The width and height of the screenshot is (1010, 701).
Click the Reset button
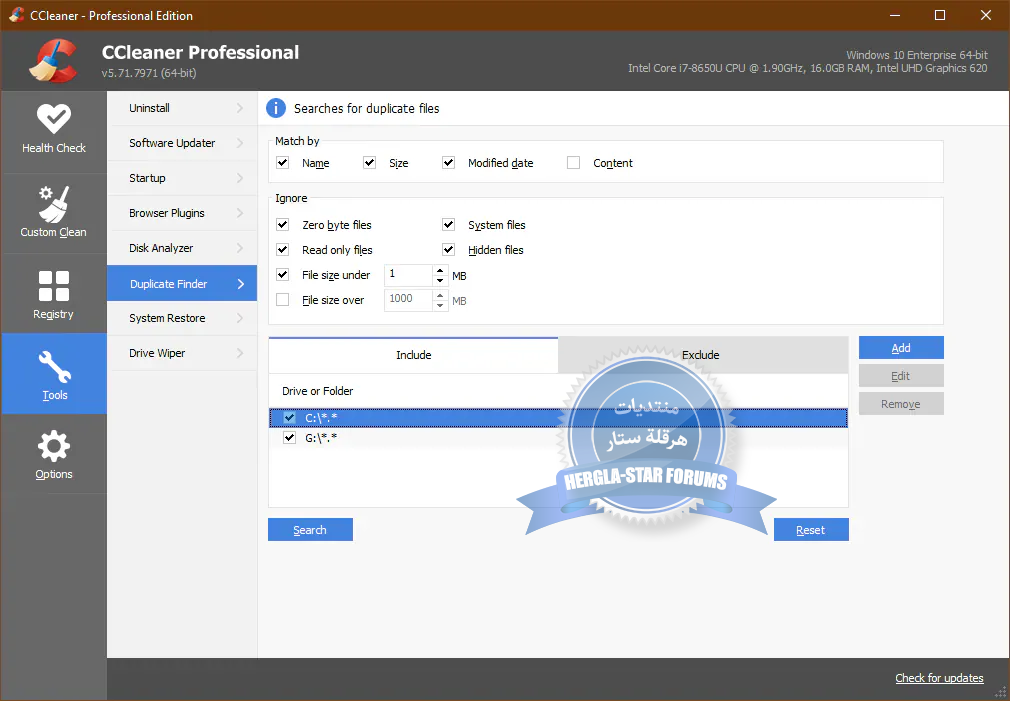click(811, 530)
